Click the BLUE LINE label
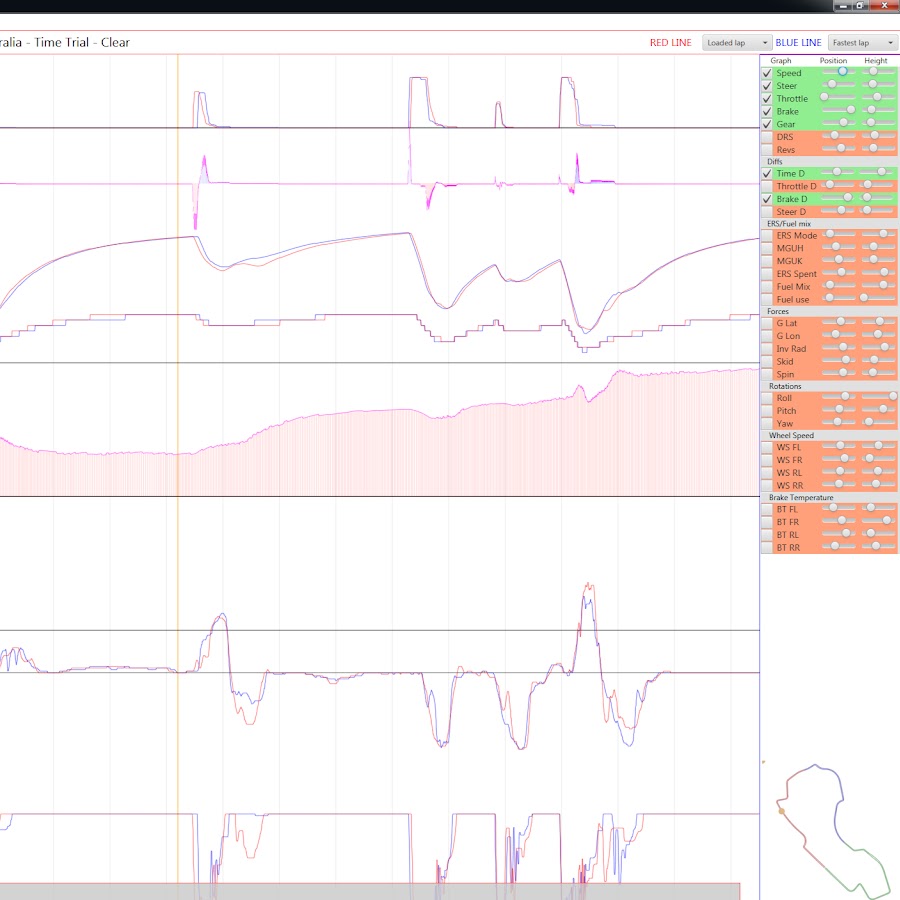The height and width of the screenshot is (900, 900). pos(798,42)
